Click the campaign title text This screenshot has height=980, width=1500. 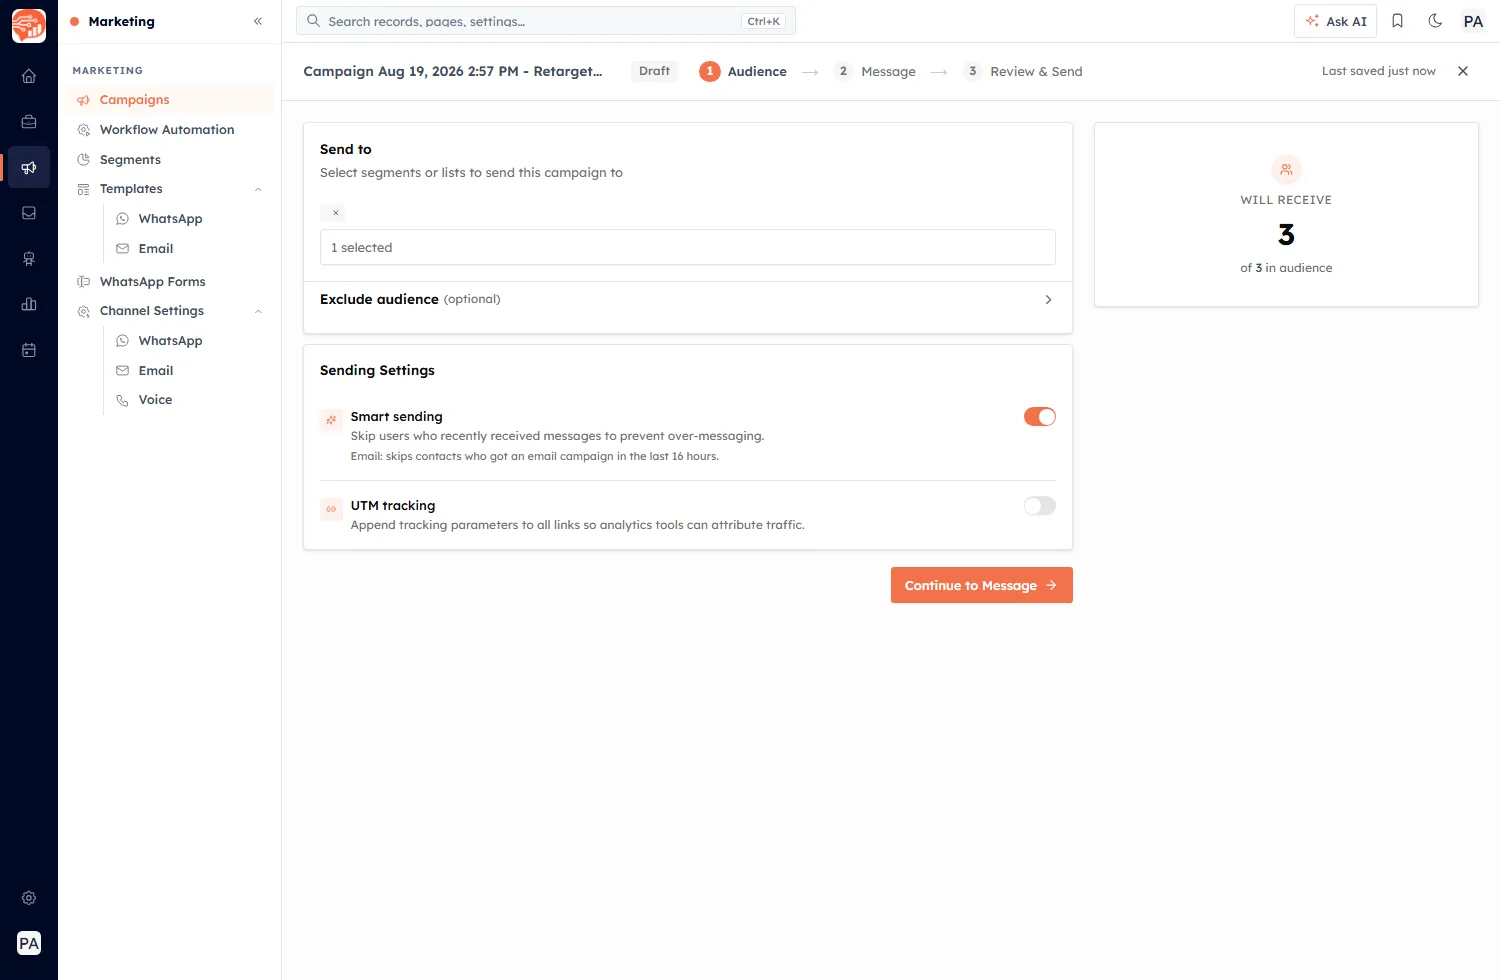click(x=453, y=71)
